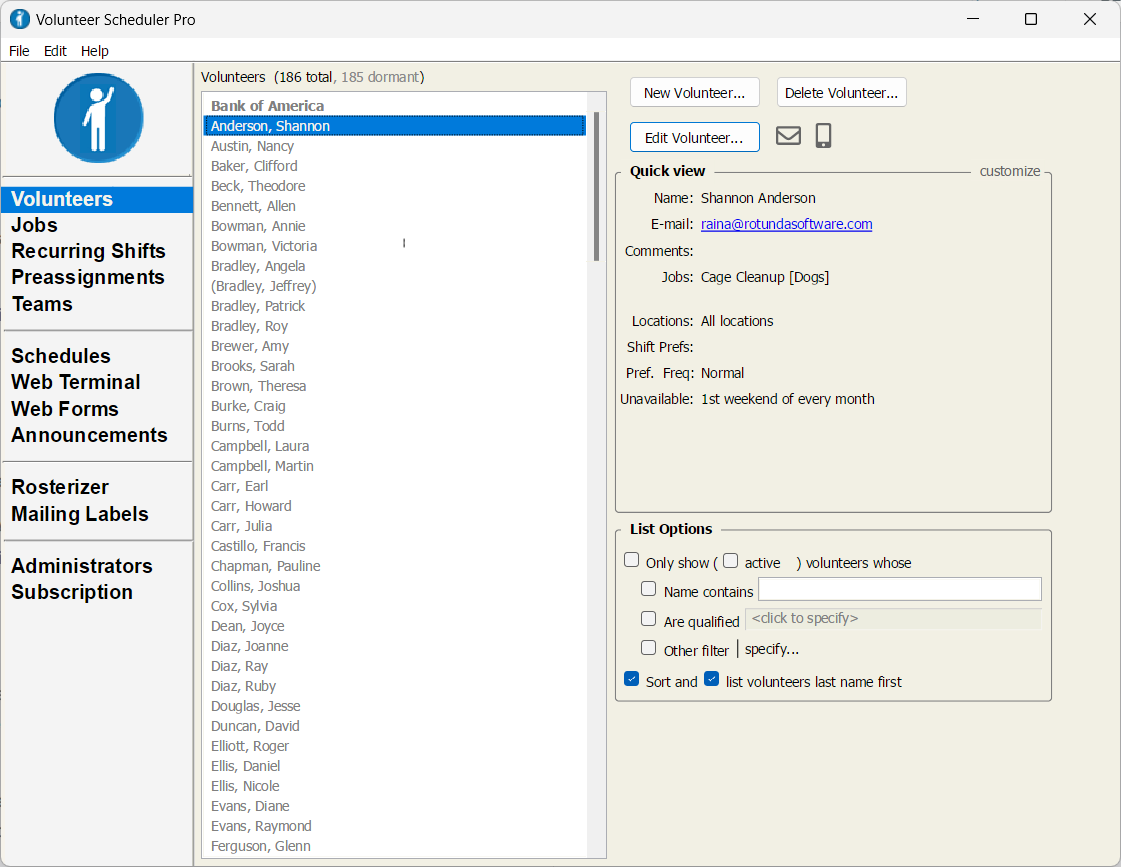
Task: Click the app icon in title bar
Action: point(19,19)
